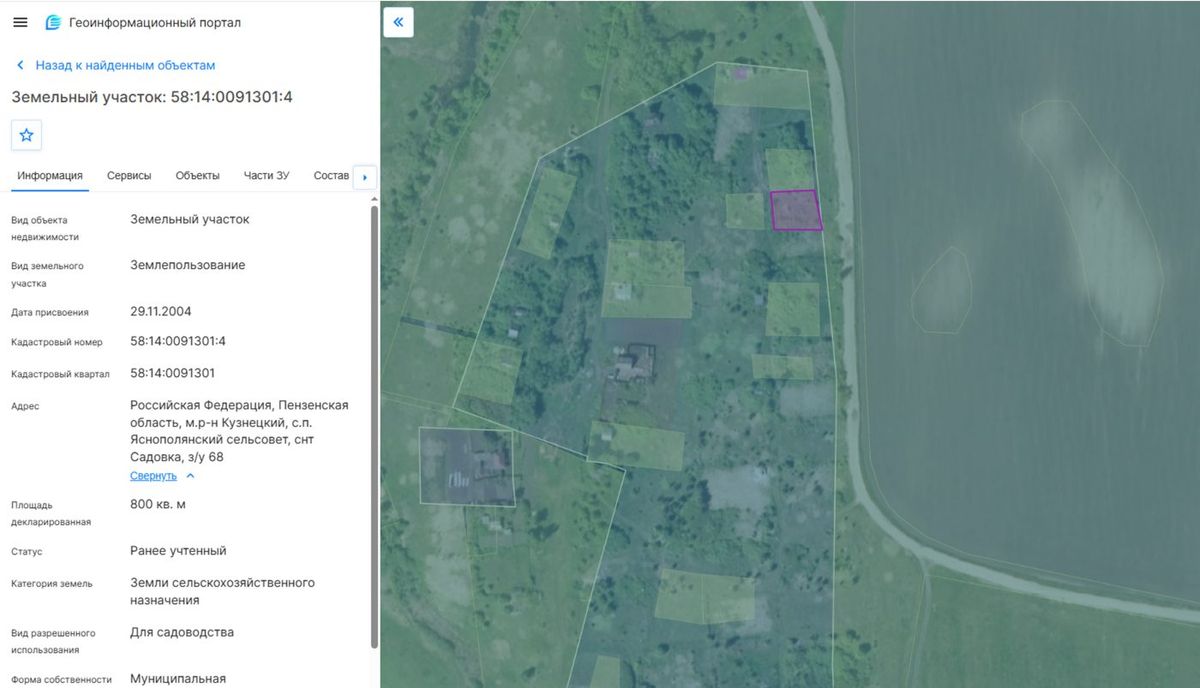Click the grey-shaded parcel at lower left of map
Image resolution: width=1200 pixels, height=688 pixels.
(467, 466)
